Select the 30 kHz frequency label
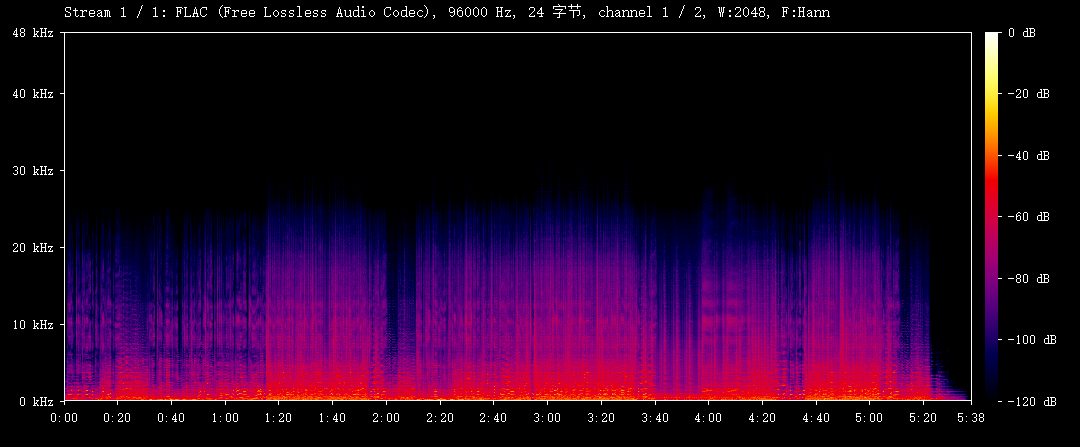 pyautogui.click(x=32, y=171)
